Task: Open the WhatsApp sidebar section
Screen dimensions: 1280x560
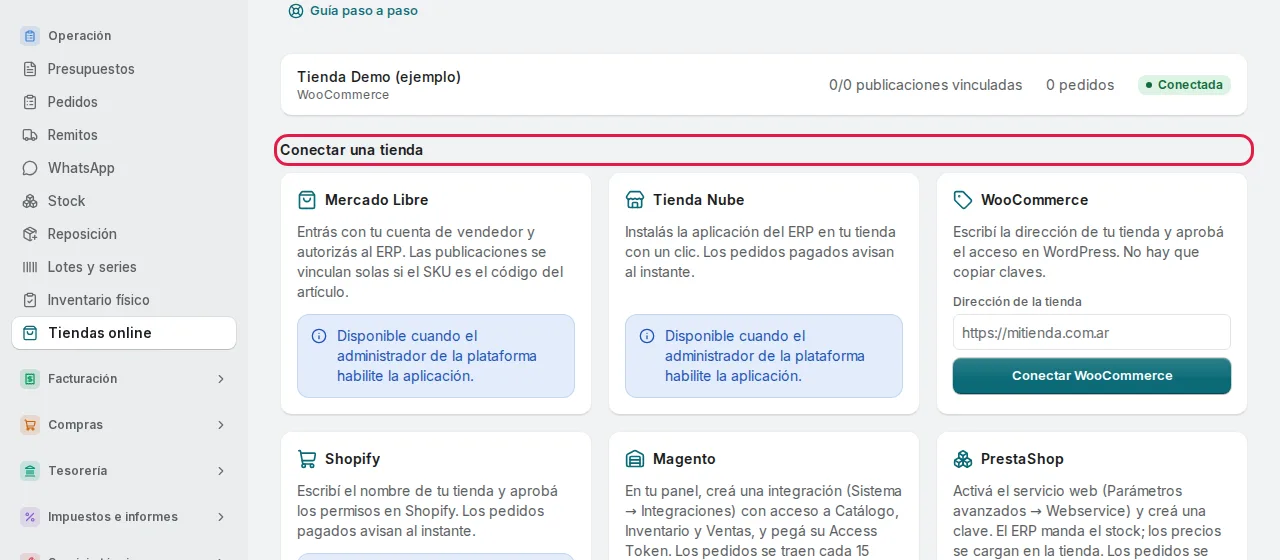Action: (x=124, y=168)
